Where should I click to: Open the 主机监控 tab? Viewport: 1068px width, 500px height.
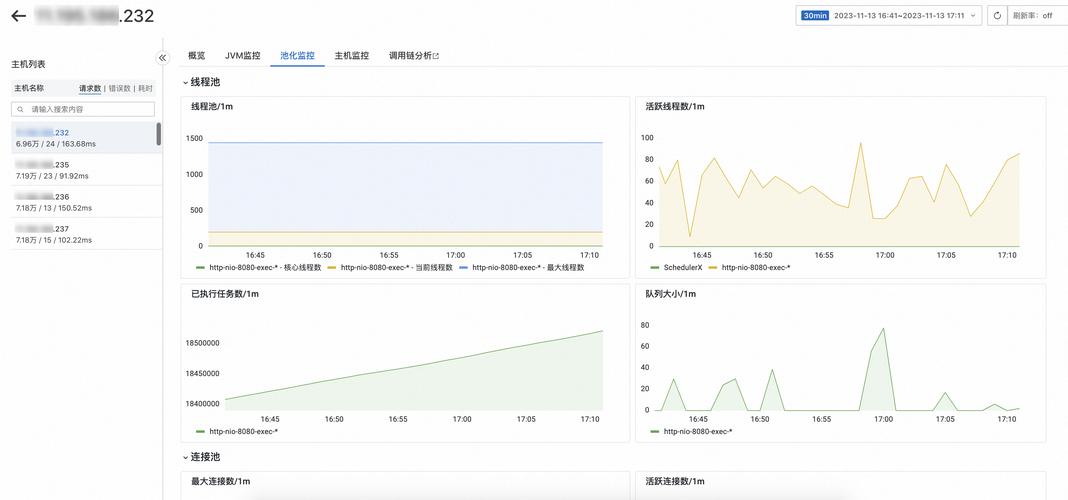pyautogui.click(x=351, y=56)
